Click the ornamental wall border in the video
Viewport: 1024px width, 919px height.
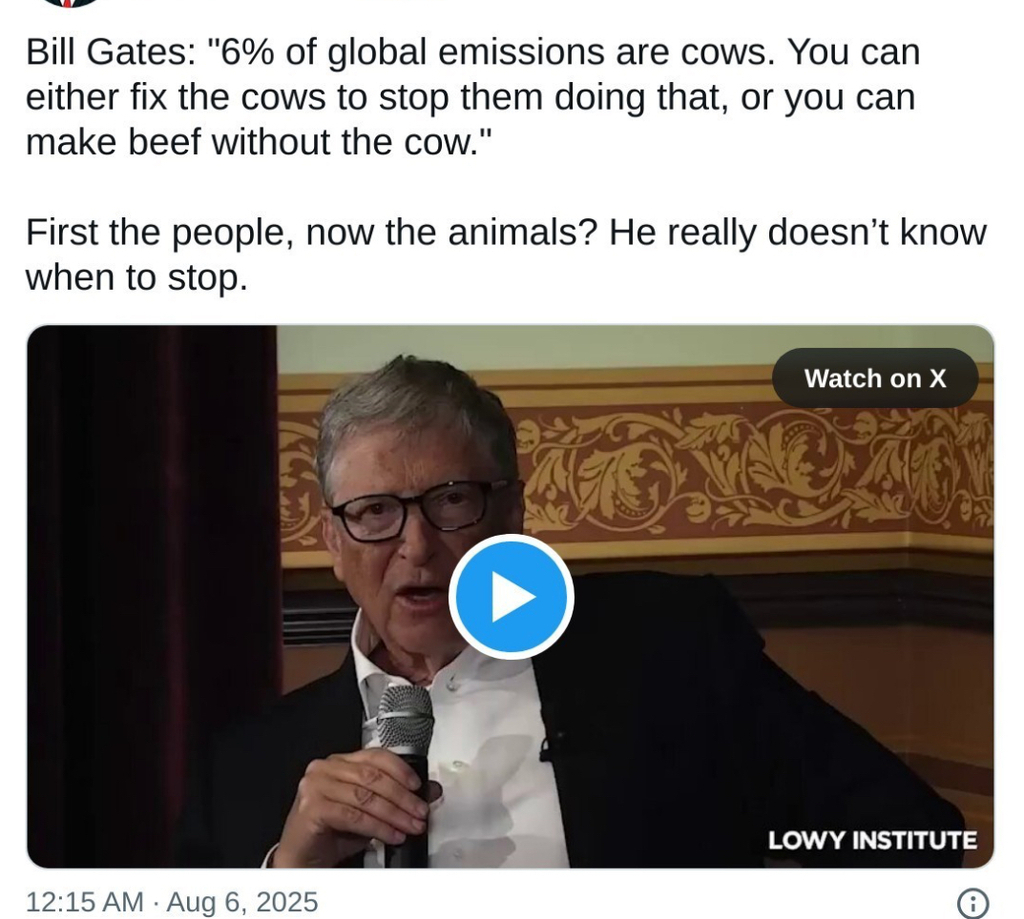tap(760, 470)
